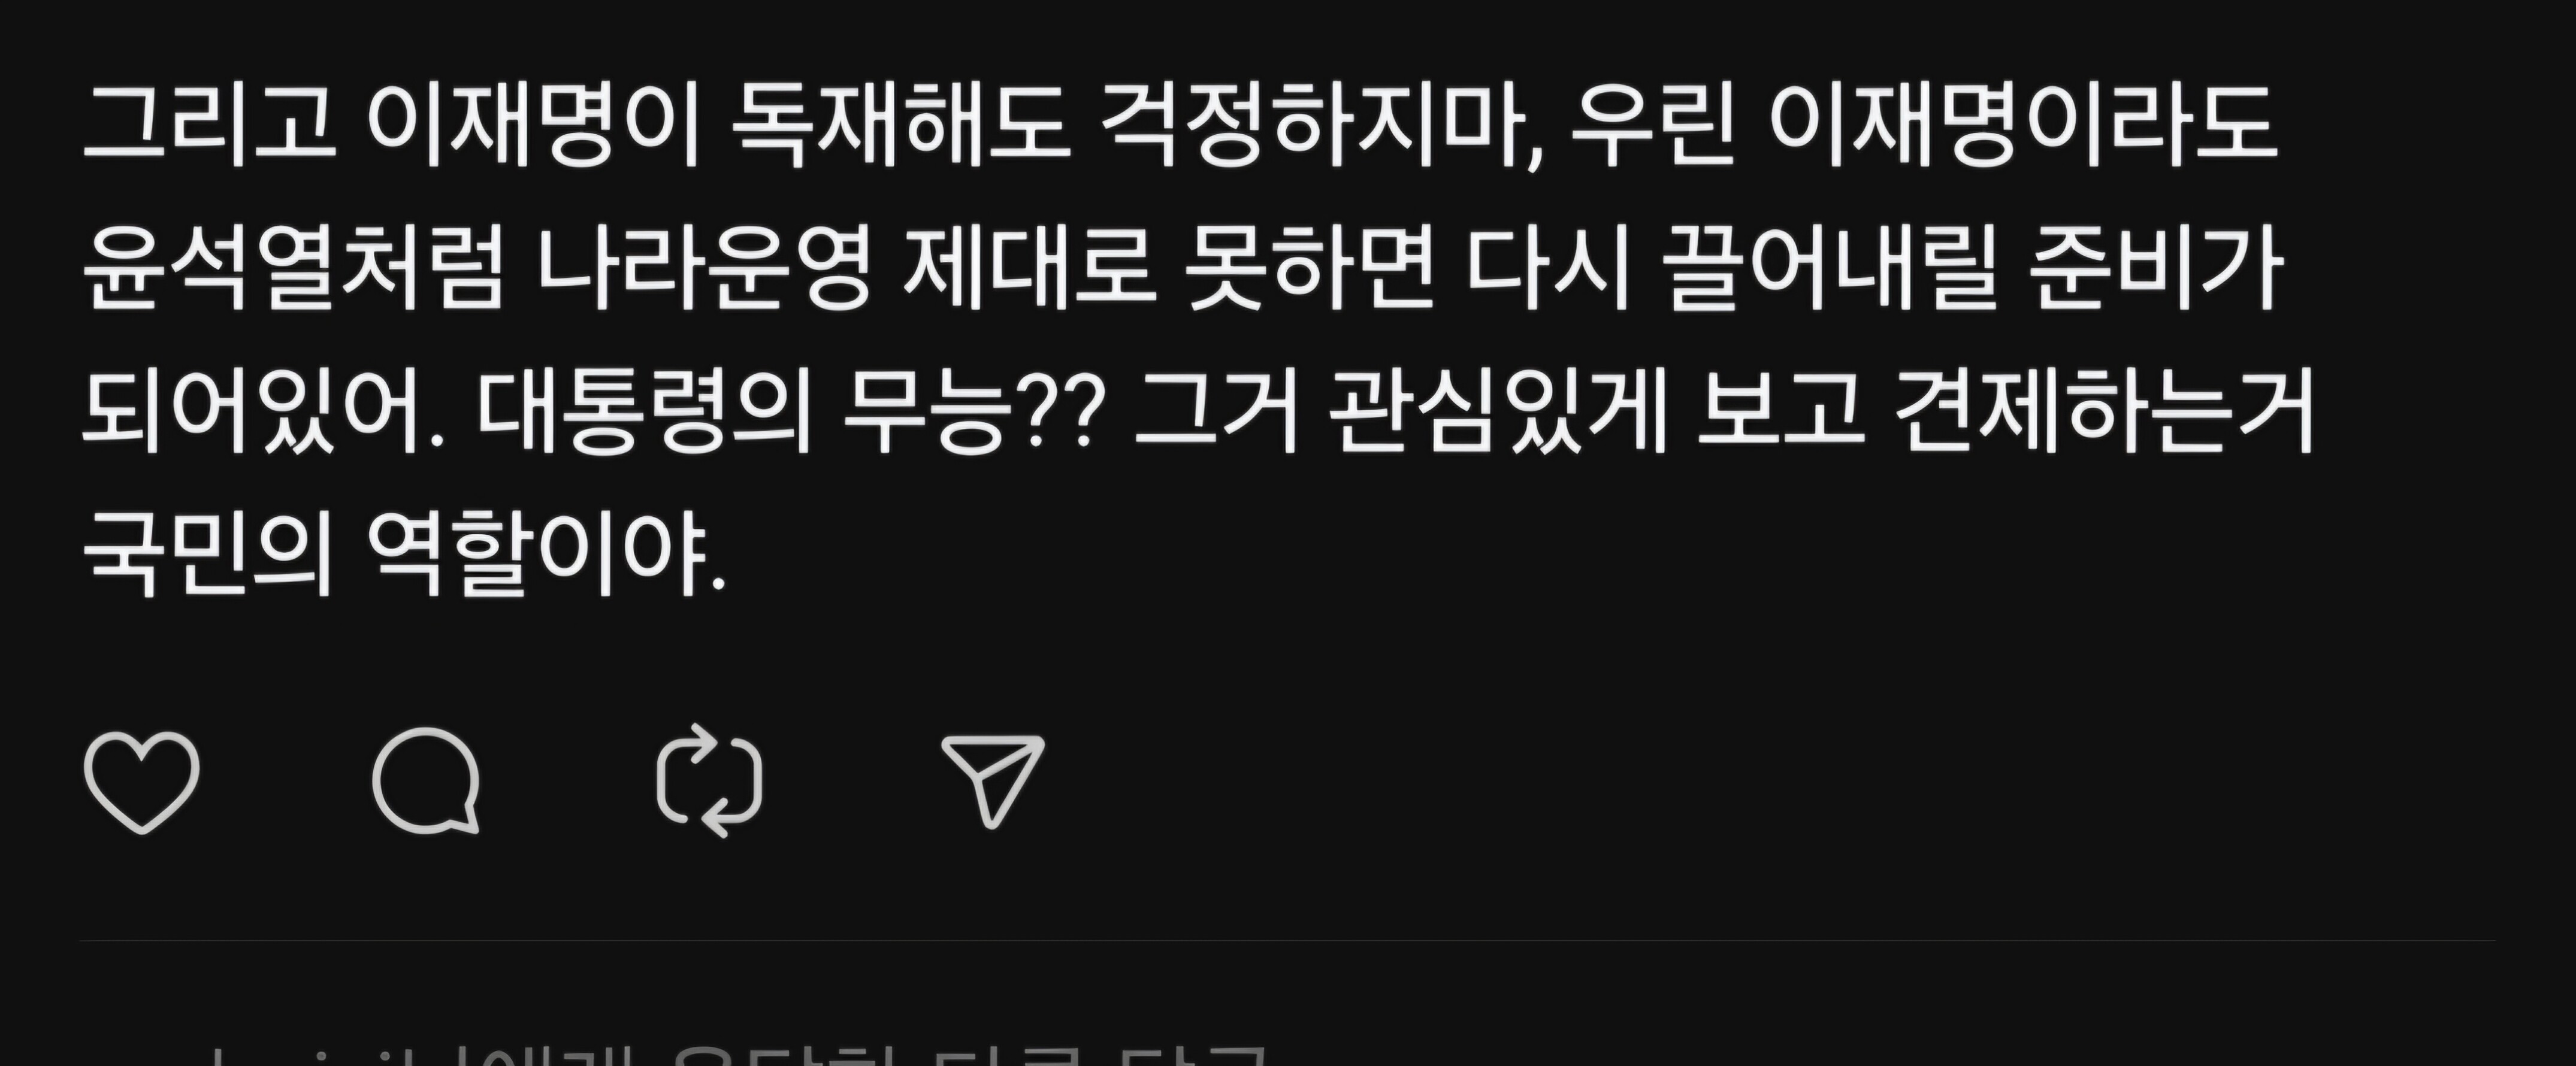Like the post with the heart icon
This screenshot has height=1066, width=2576.
141,781
